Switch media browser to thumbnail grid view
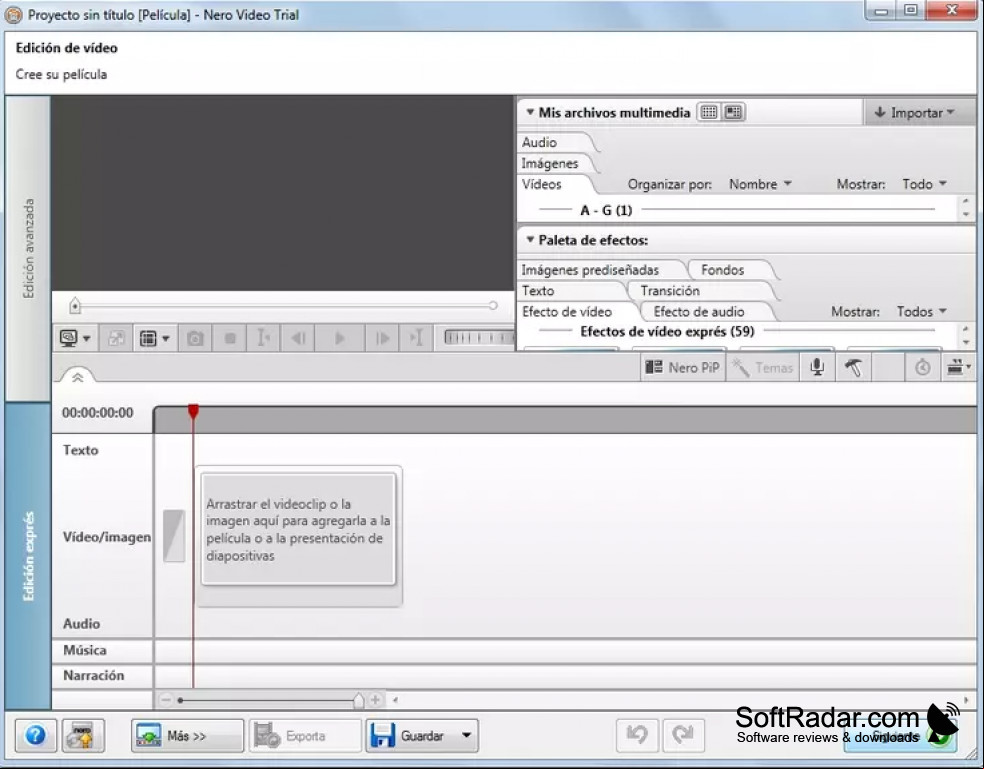The width and height of the screenshot is (984, 769). 709,112
